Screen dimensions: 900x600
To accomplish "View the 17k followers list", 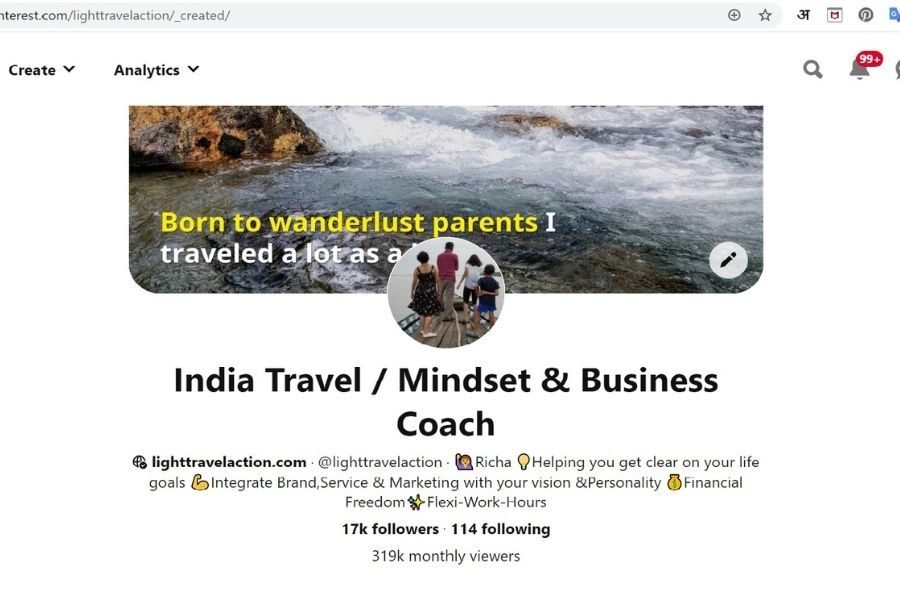I will point(390,529).
